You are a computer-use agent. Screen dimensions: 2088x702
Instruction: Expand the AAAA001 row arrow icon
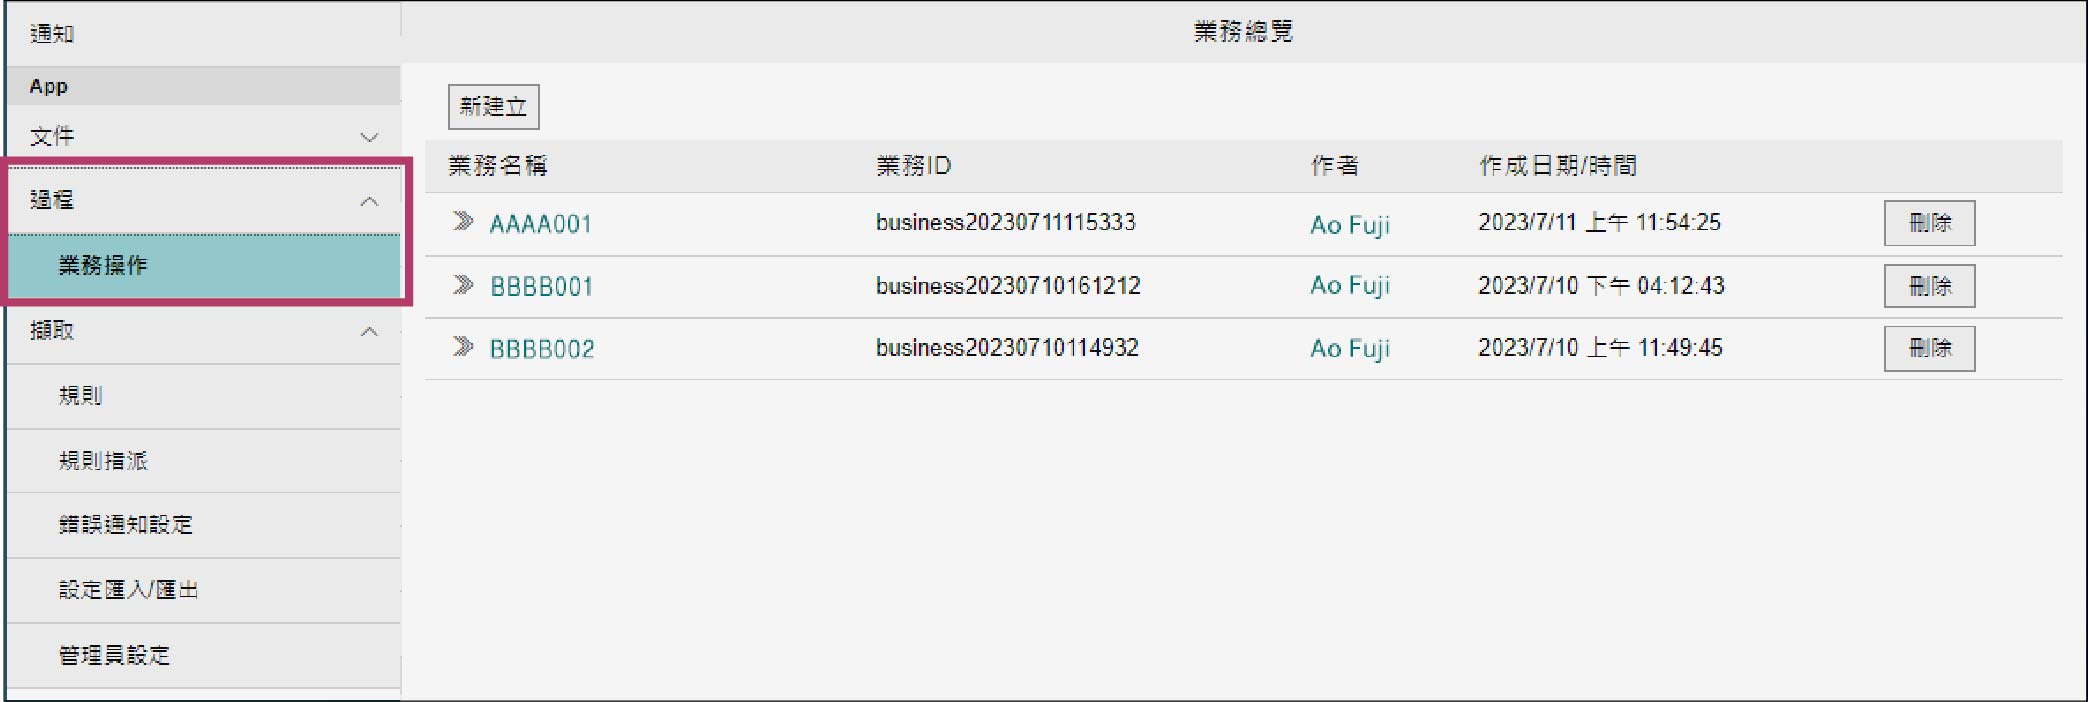click(462, 221)
